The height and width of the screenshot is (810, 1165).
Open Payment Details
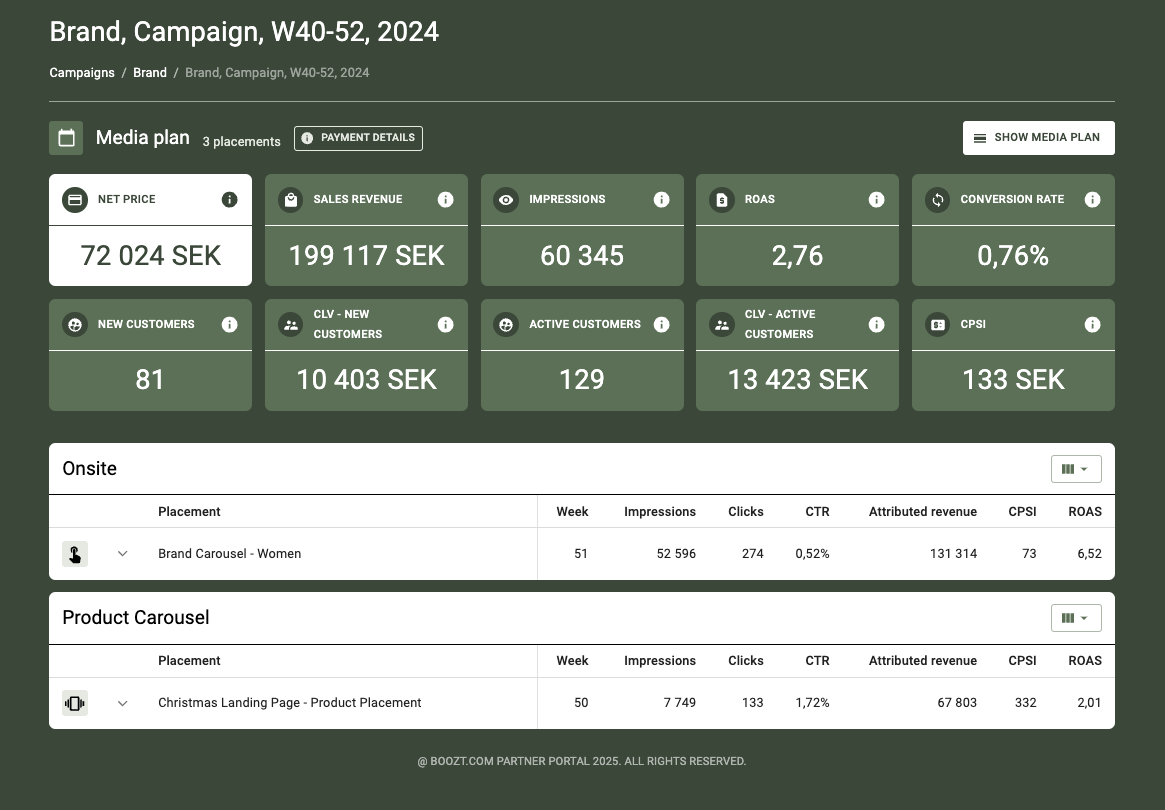(358, 138)
